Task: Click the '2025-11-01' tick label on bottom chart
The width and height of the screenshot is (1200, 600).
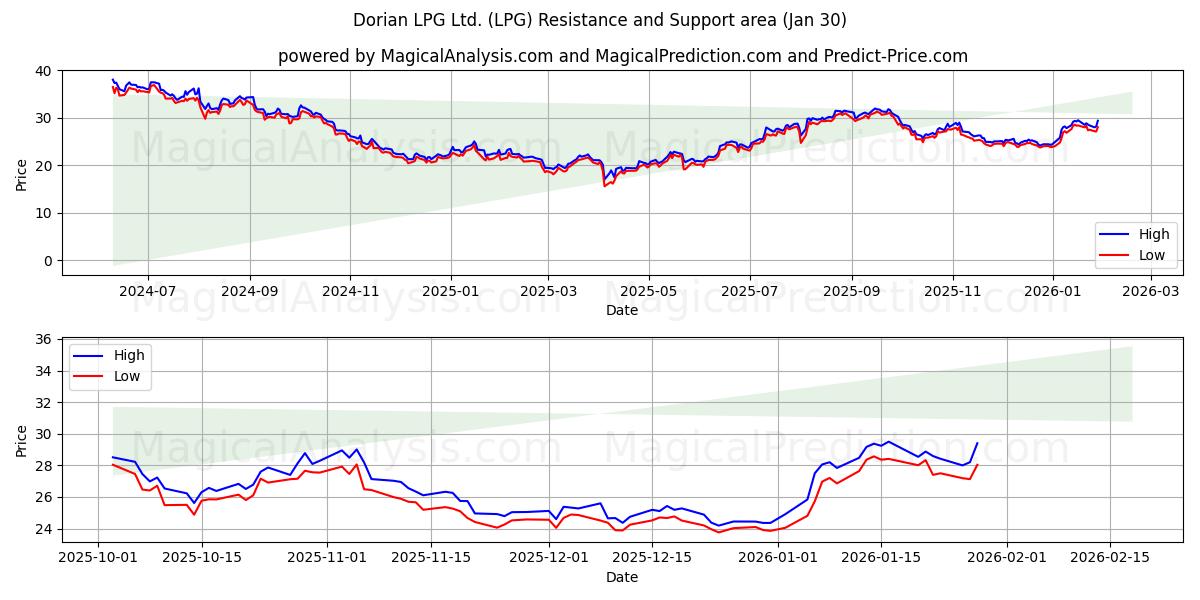Action: pyautogui.click(x=328, y=557)
